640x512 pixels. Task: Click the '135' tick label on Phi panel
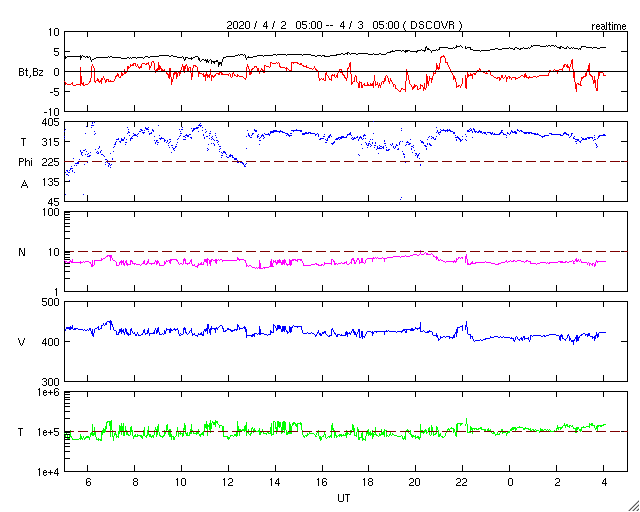pyautogui.click(x=51, y=182)
